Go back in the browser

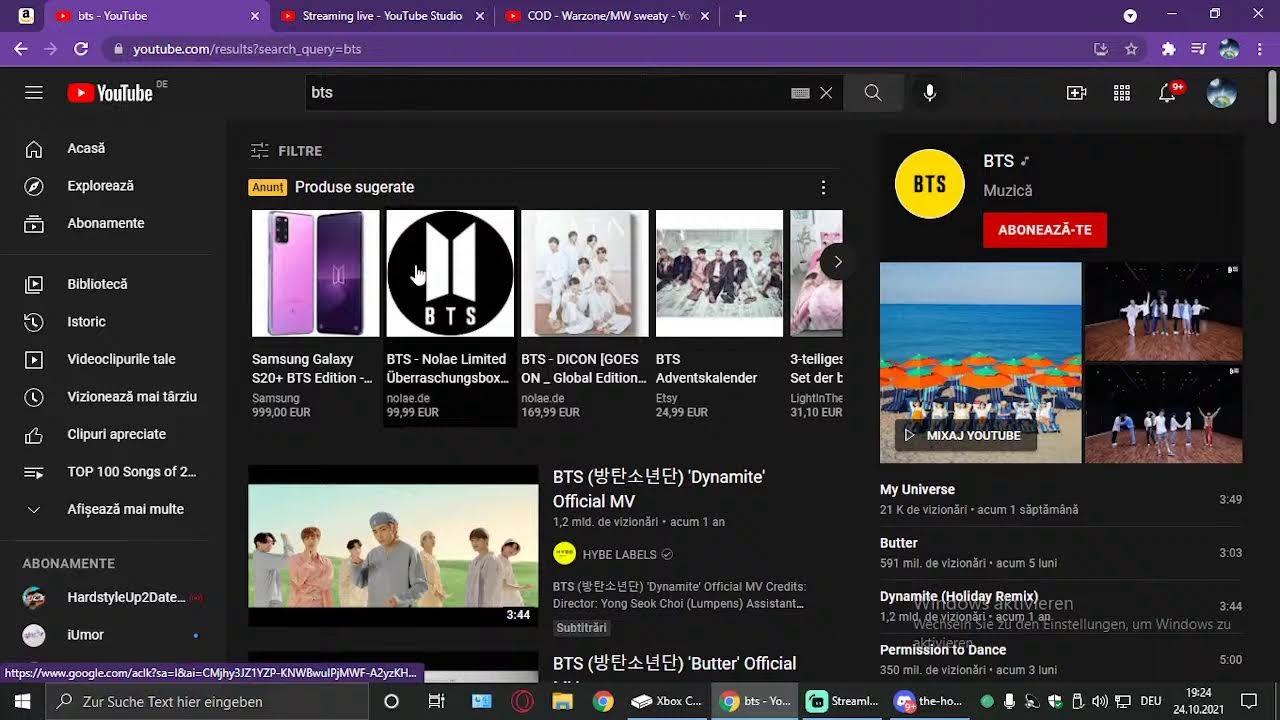click(21, 48)
